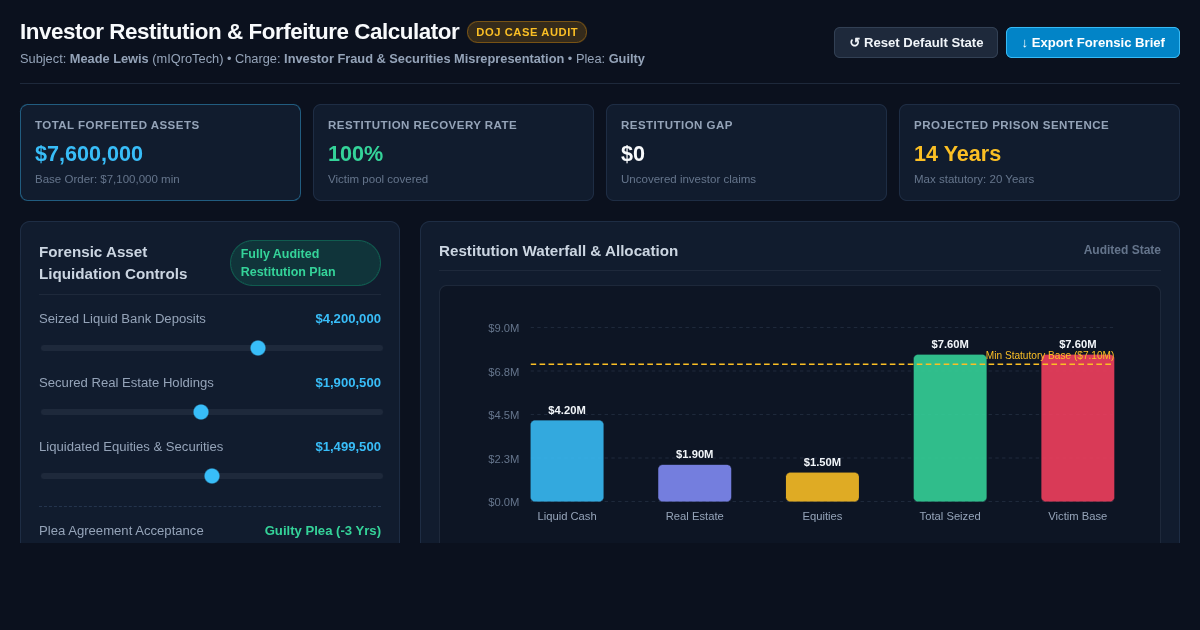Click the $1,499,500 equities value

pos(348,446)
